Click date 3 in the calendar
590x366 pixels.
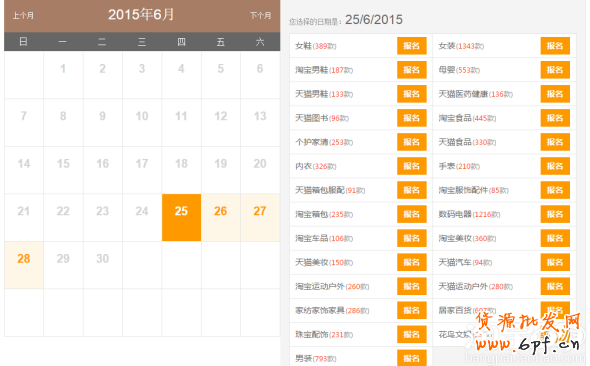[142, 75]
